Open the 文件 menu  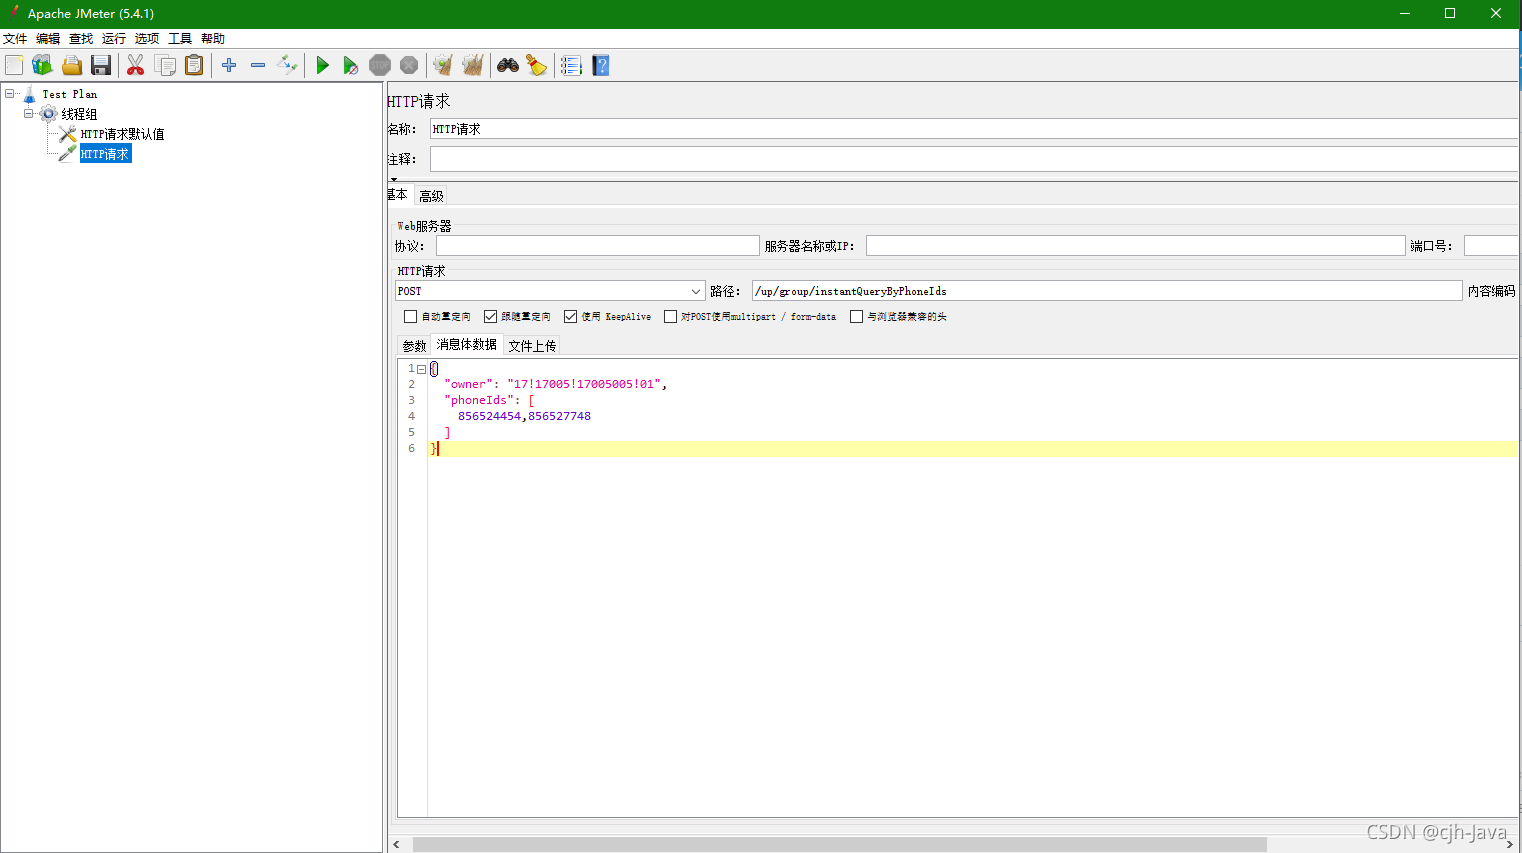[x=15, y=38]
